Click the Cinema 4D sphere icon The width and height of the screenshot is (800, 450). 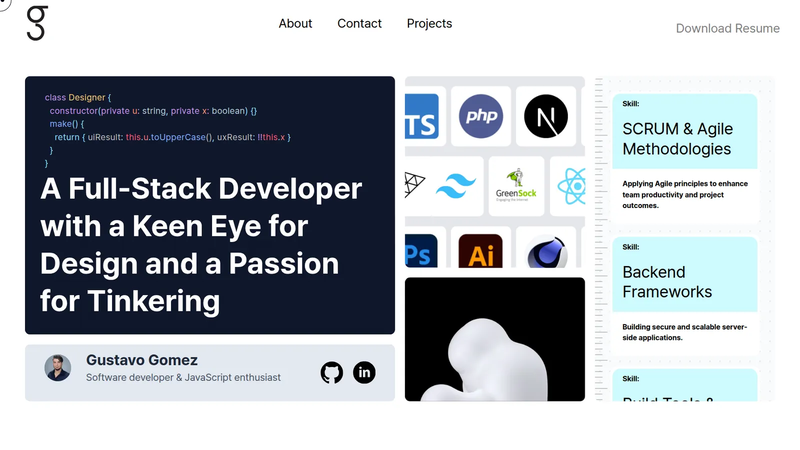tap(546, 252)
